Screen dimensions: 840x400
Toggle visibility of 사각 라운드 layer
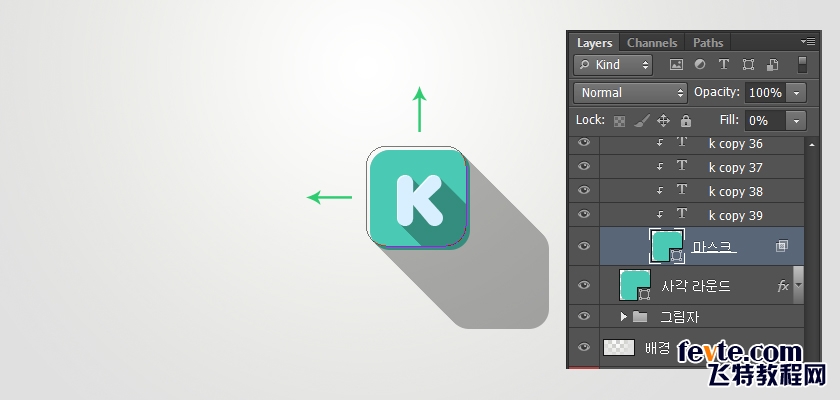click(x=584, y=285)
